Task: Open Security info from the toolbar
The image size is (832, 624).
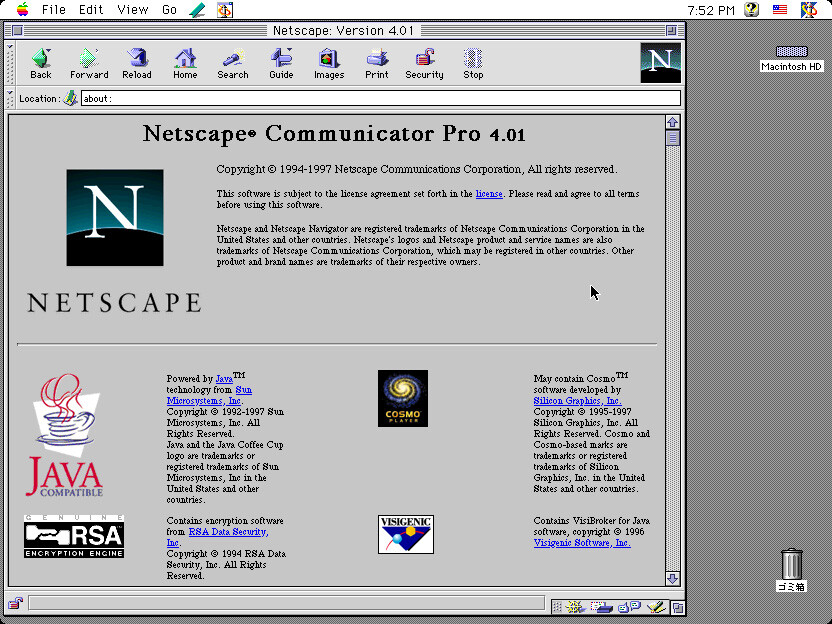Action: click(x=424, y=63)
